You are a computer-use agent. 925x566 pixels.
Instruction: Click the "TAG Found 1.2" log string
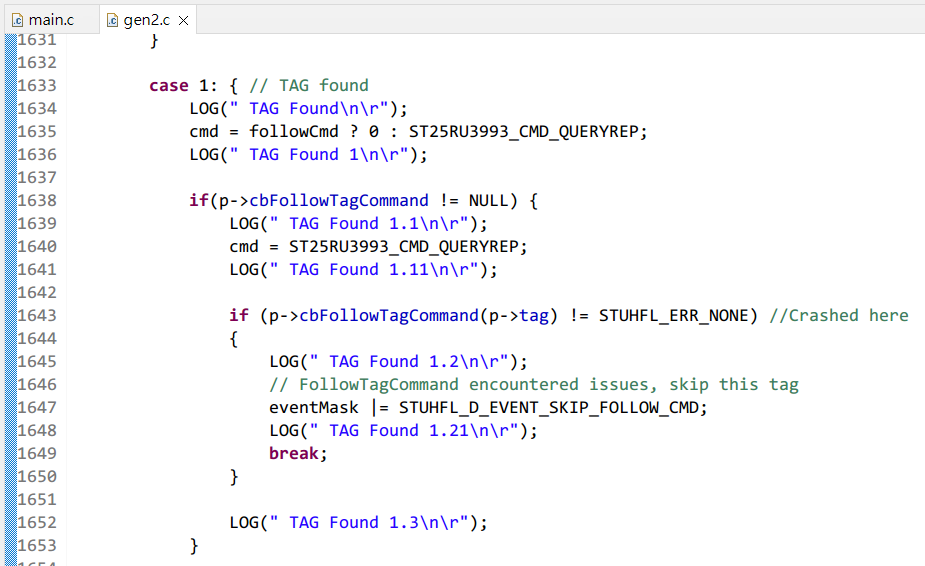coord(409,362)
